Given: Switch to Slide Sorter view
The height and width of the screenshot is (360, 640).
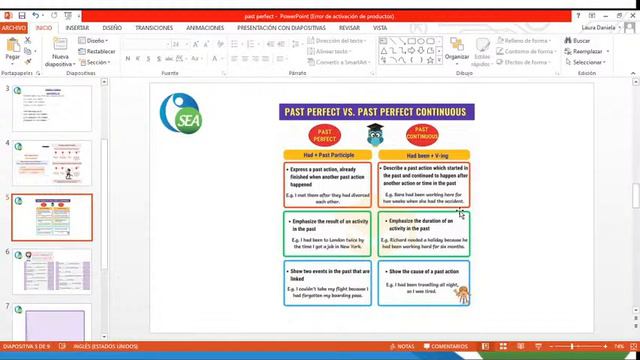Looking at the screenshot, I should tap(503, 346).
